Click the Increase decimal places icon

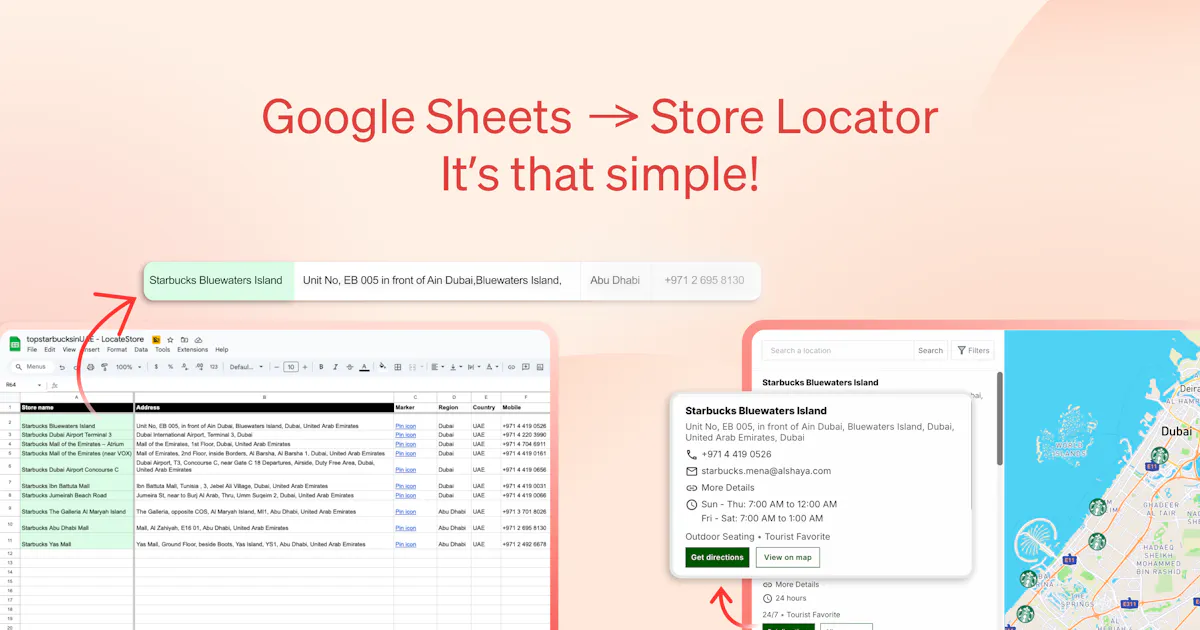pos(199,367)
